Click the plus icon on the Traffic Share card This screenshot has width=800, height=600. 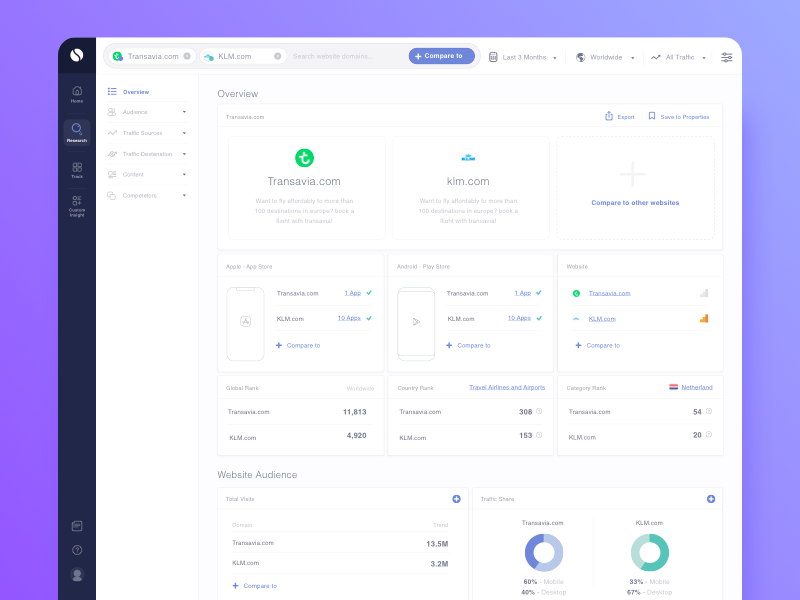click(x=711, y=499)
